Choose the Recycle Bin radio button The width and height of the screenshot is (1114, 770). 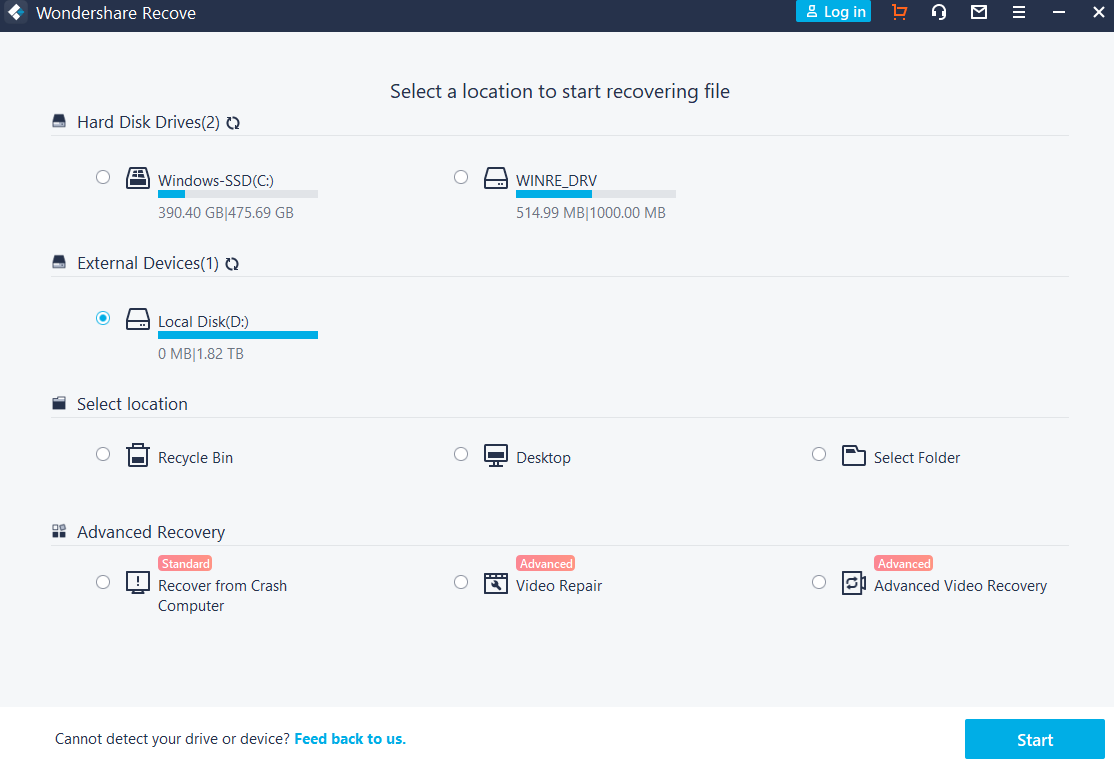103,454
